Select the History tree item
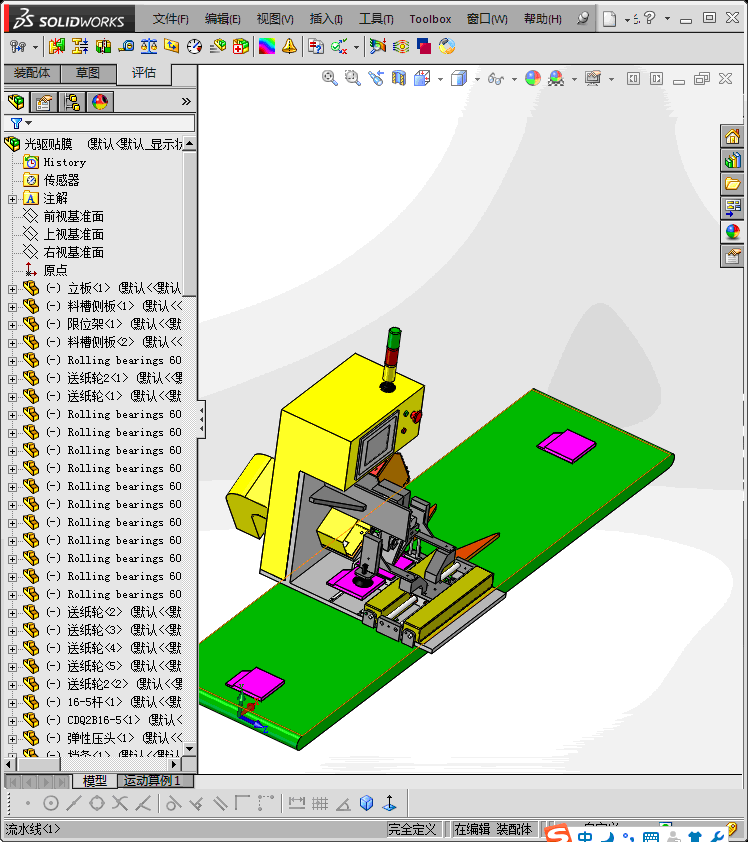This screenshot has height=842, width=748. coord(64,162)
